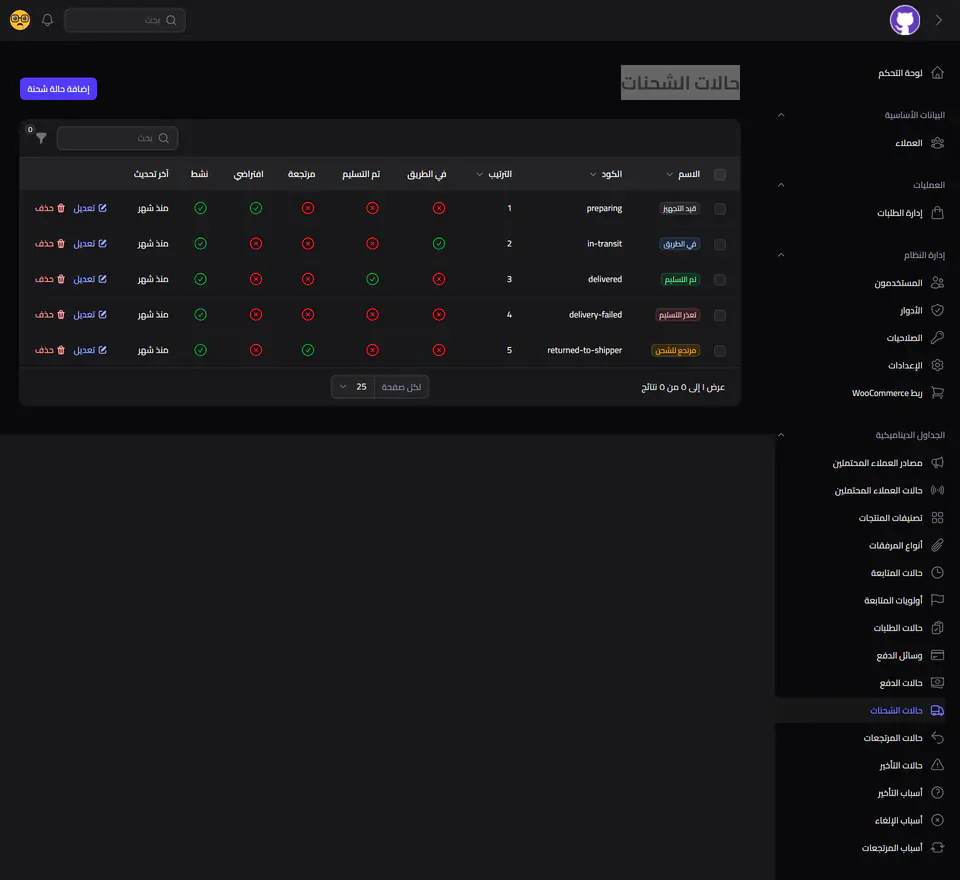The image size is (960, 880).
Task: Check the box for the in-transit row
Action: click(720, 244)
